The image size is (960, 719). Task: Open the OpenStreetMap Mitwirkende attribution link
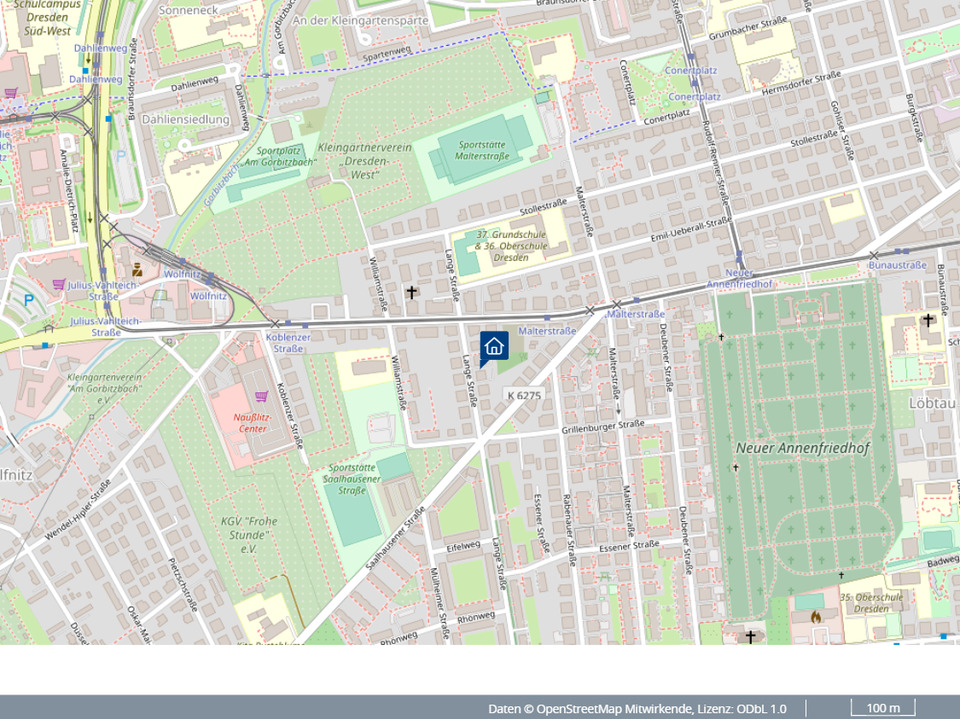point(612,708)
